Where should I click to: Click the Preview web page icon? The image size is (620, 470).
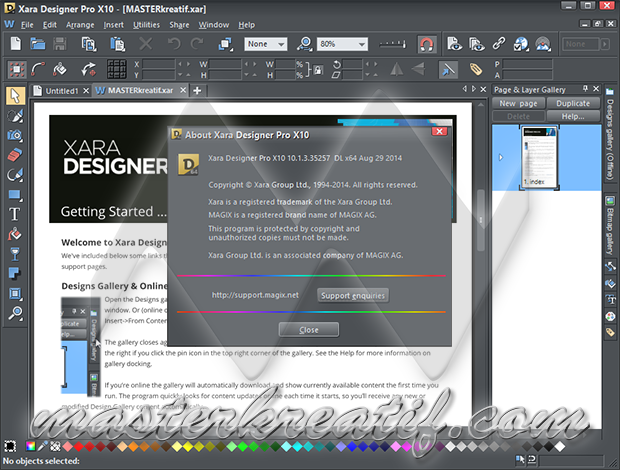454,43
